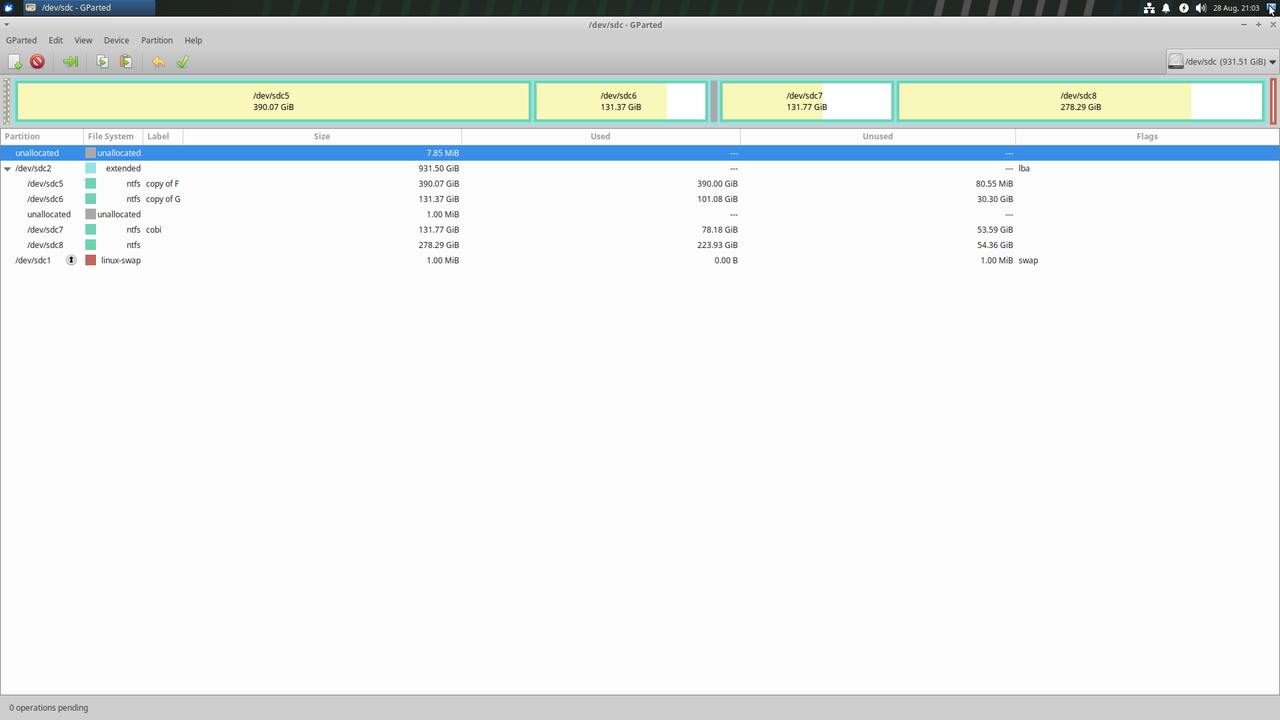Select /dev/sdc8 block in the disk map
This screenshot has width=1280, height=720.
[x=1081, y=101]
